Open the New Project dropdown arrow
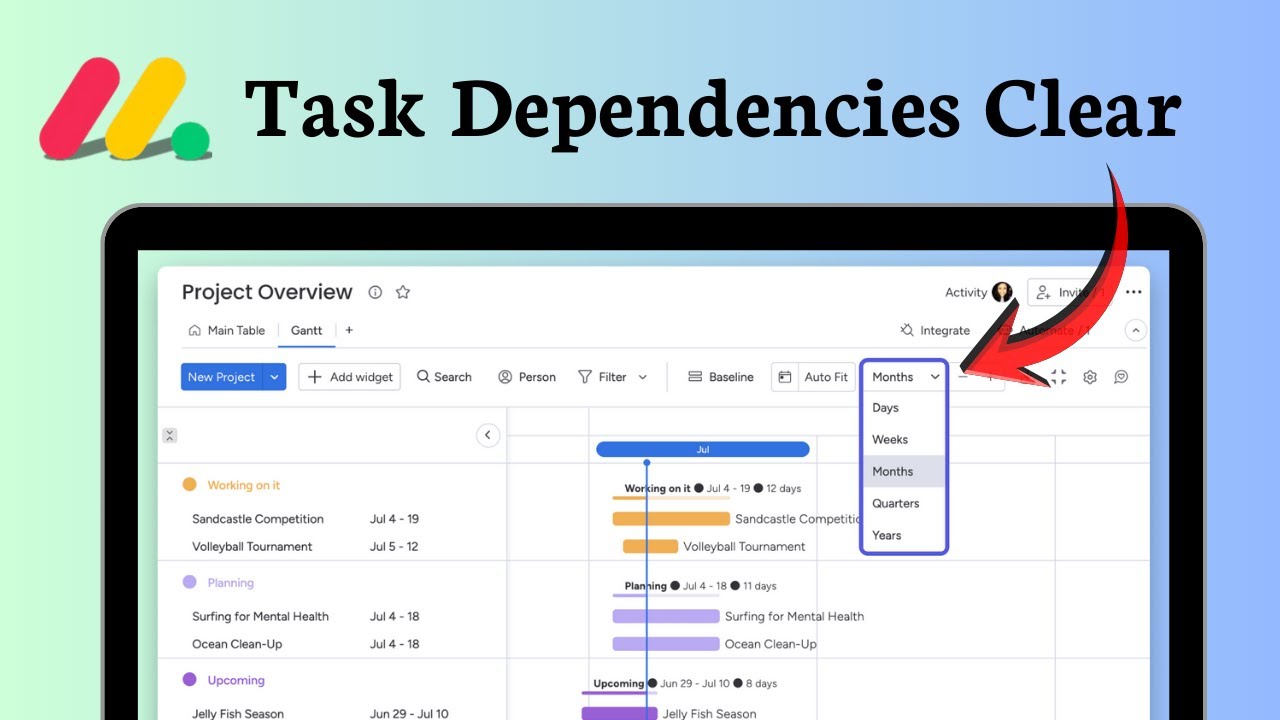This screenshot has height=720, width=1280. click(275, 377)
